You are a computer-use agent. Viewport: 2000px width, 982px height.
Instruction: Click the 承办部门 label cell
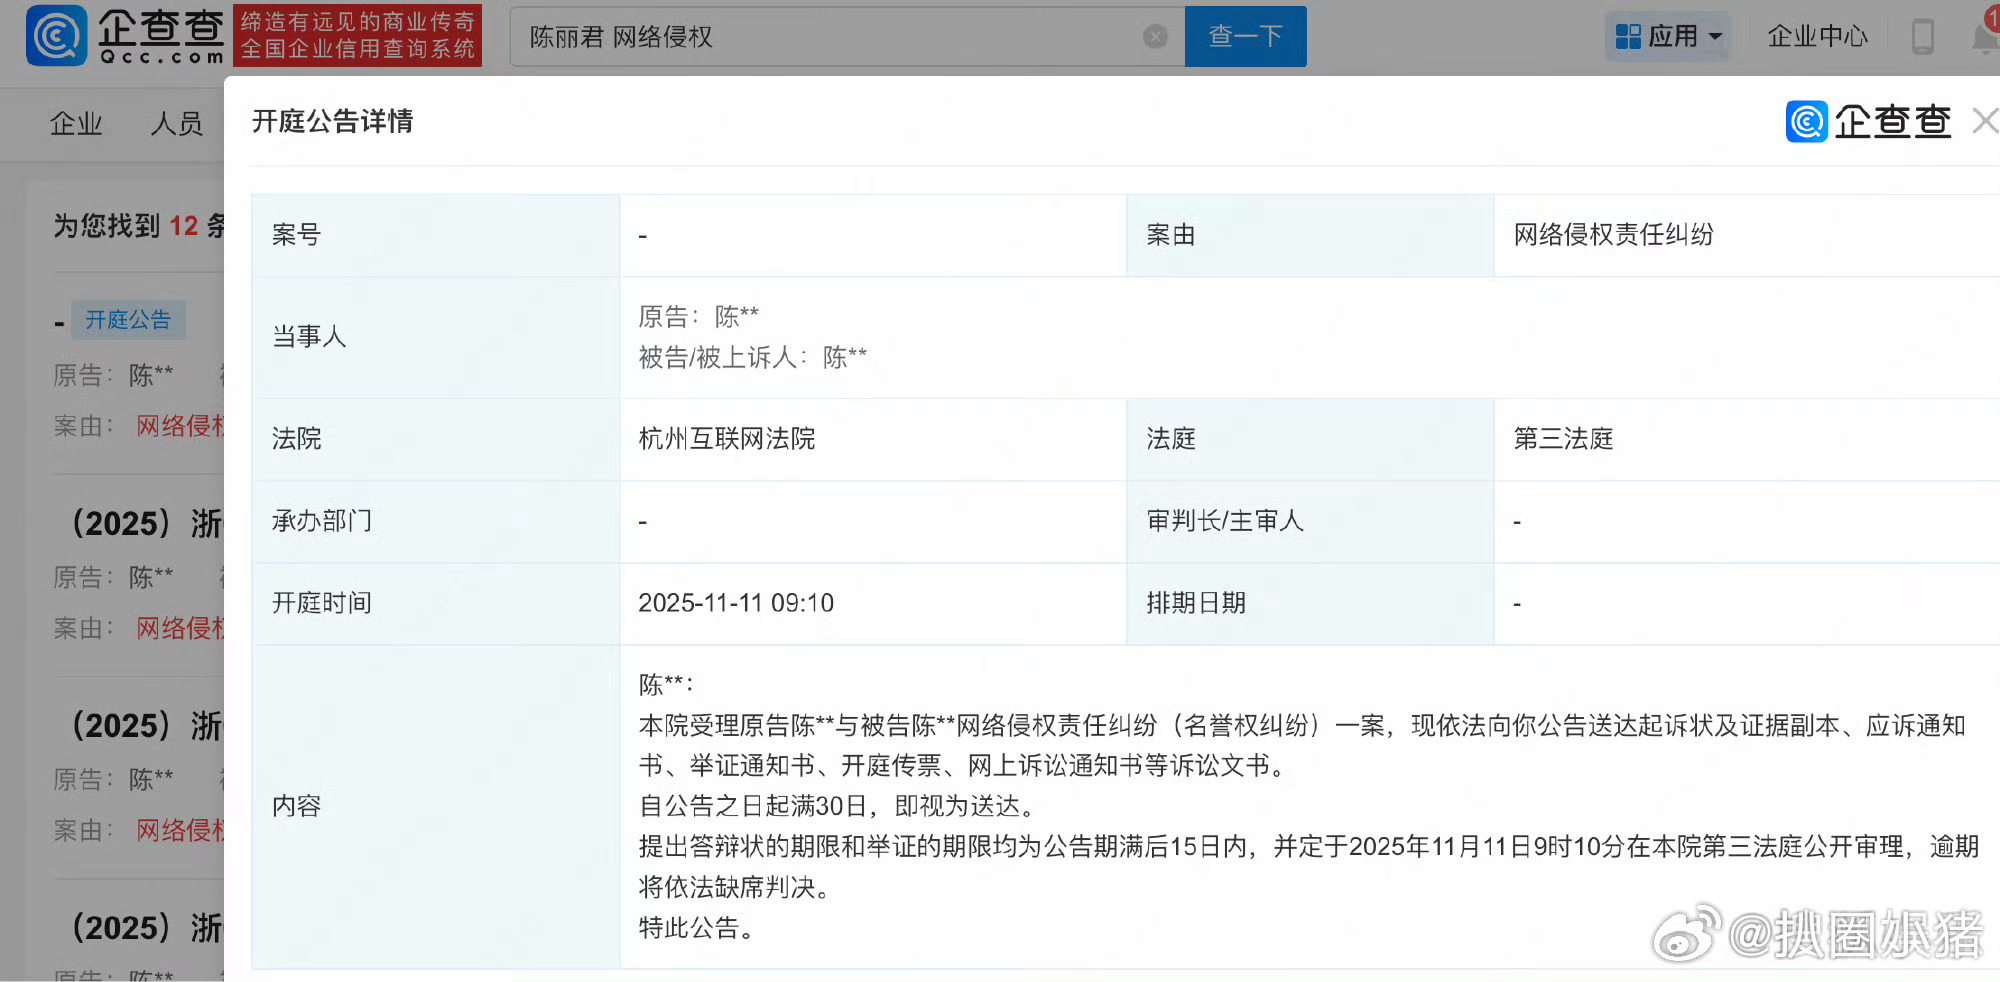point(436,521)
